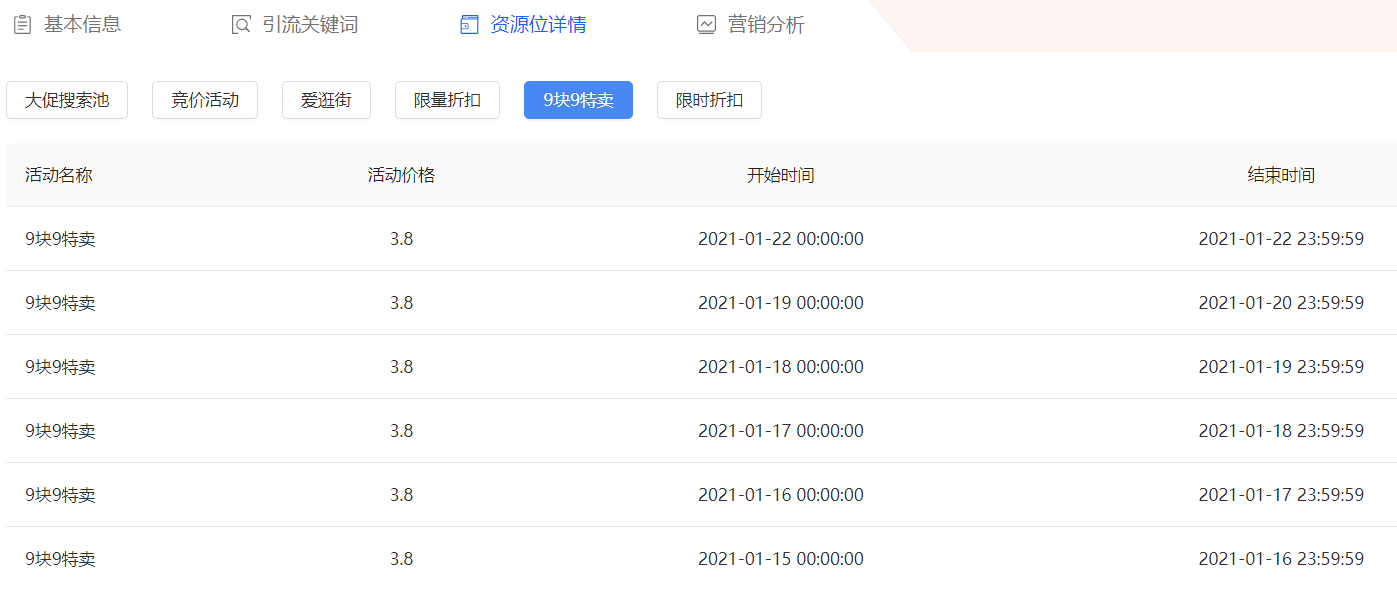Click the 结束时间 column header
This screenshot has height=590, width=1397.
(1281, 175)
